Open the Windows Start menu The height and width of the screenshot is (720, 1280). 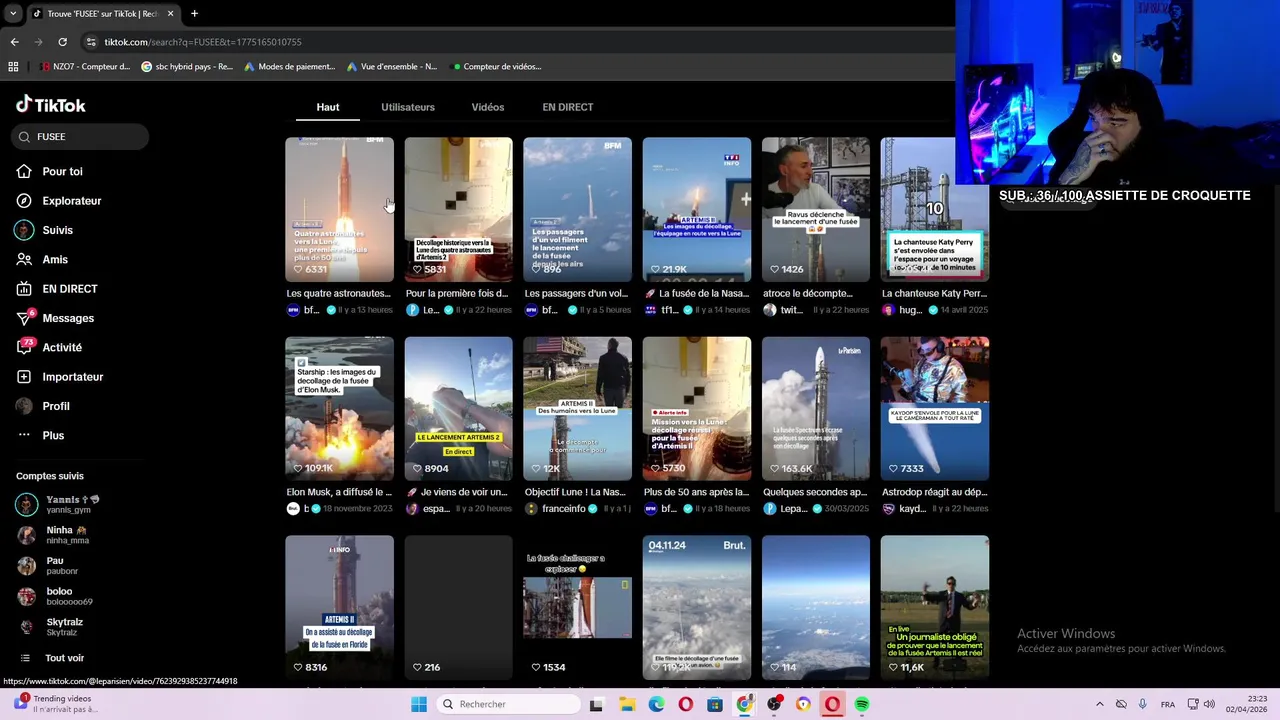419,704
